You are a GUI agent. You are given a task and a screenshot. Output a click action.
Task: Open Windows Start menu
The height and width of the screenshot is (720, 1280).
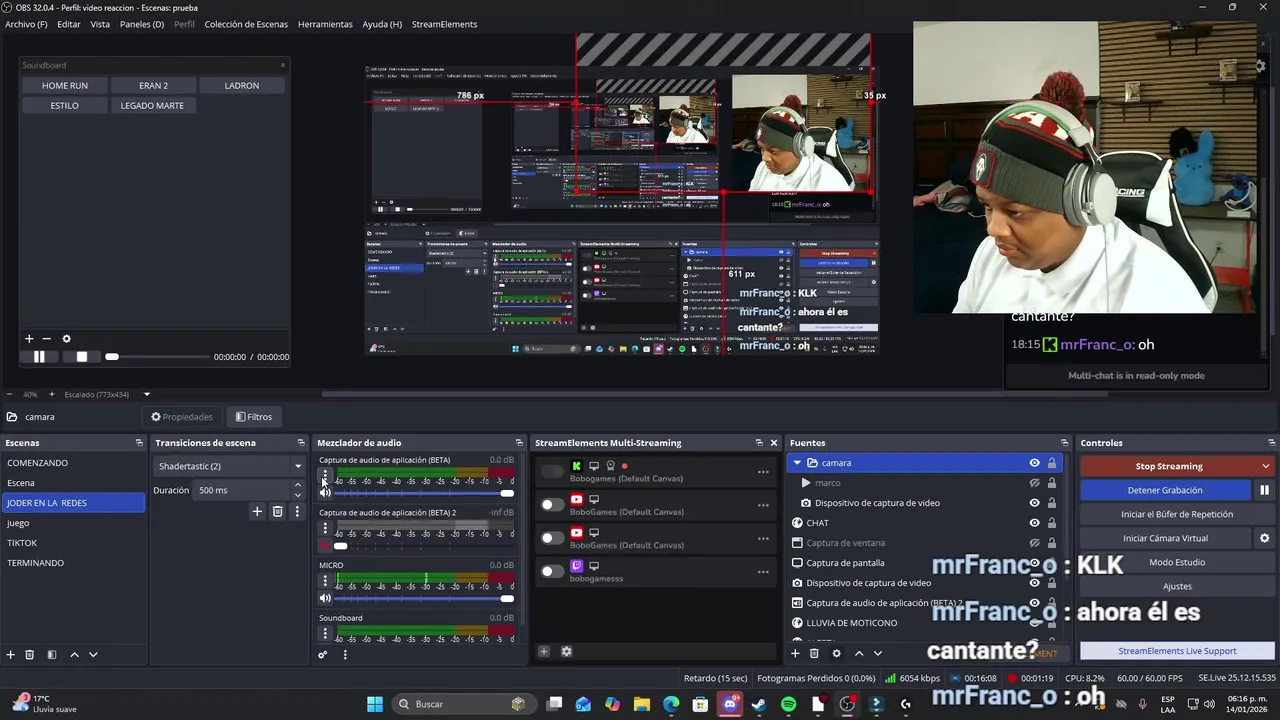pyautogui.click(x=375, y=704)
